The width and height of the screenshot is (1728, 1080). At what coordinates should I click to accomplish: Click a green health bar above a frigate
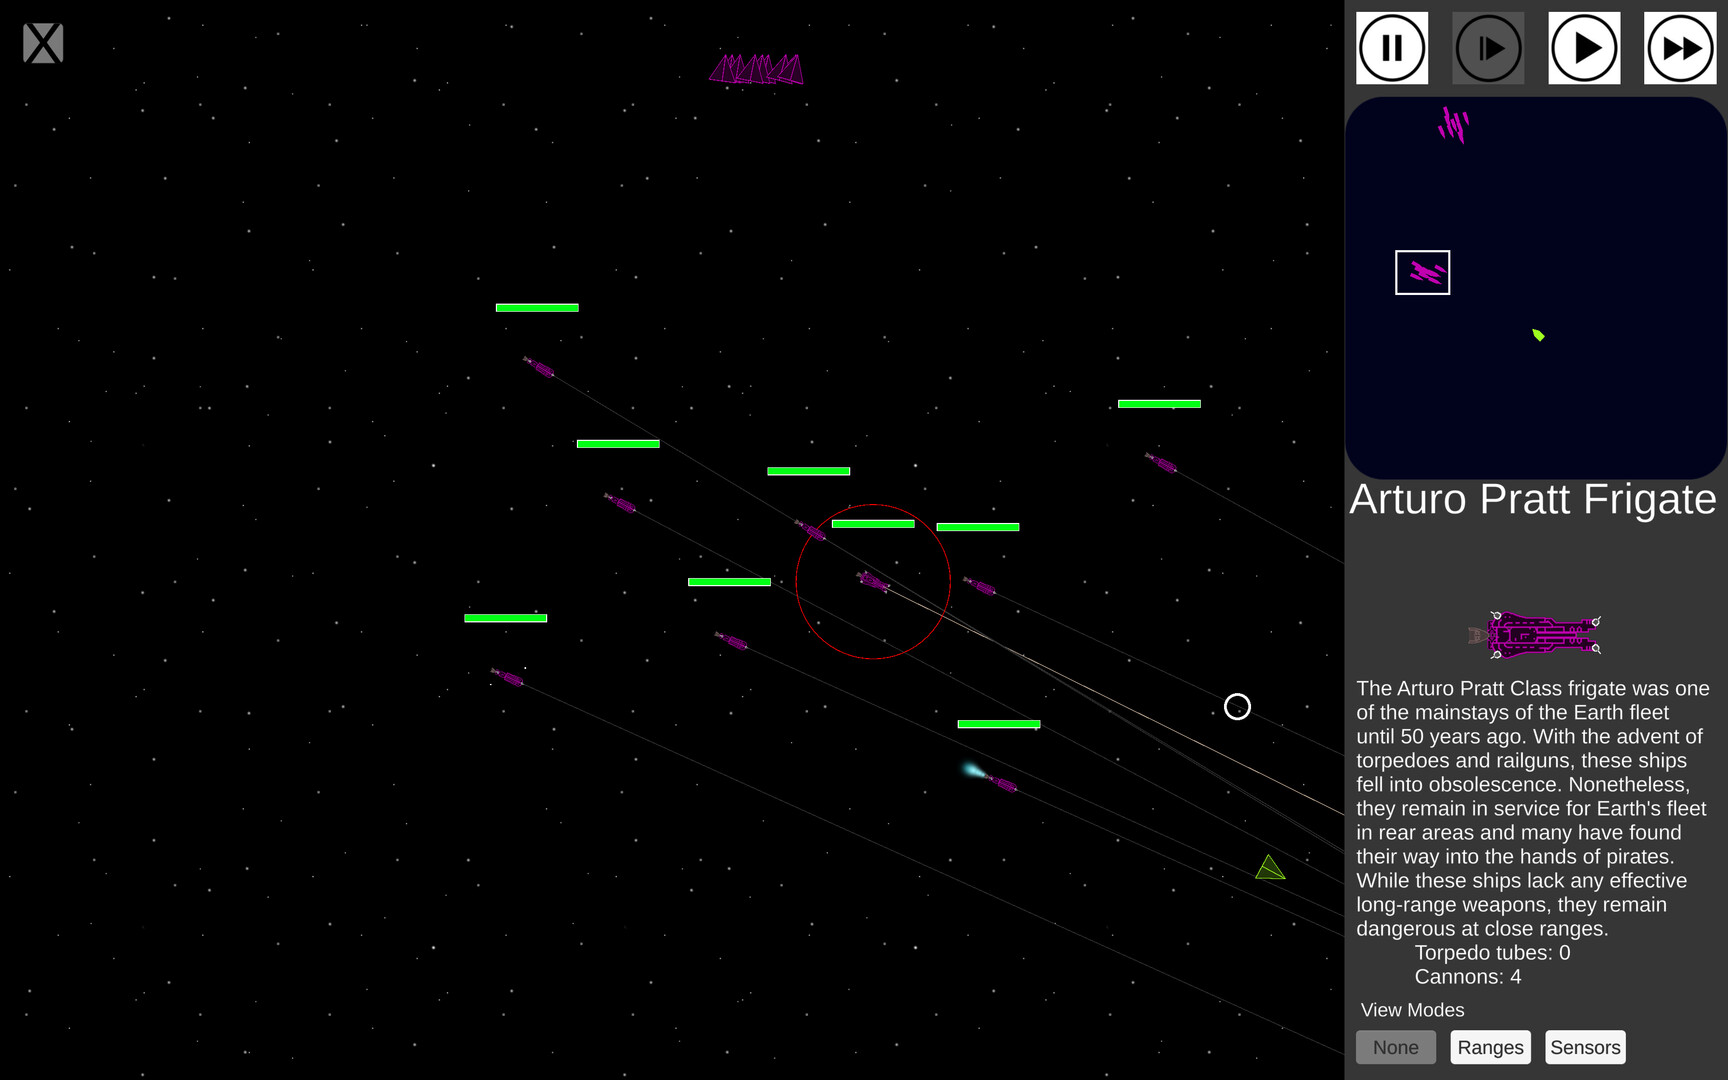(874, 523)
